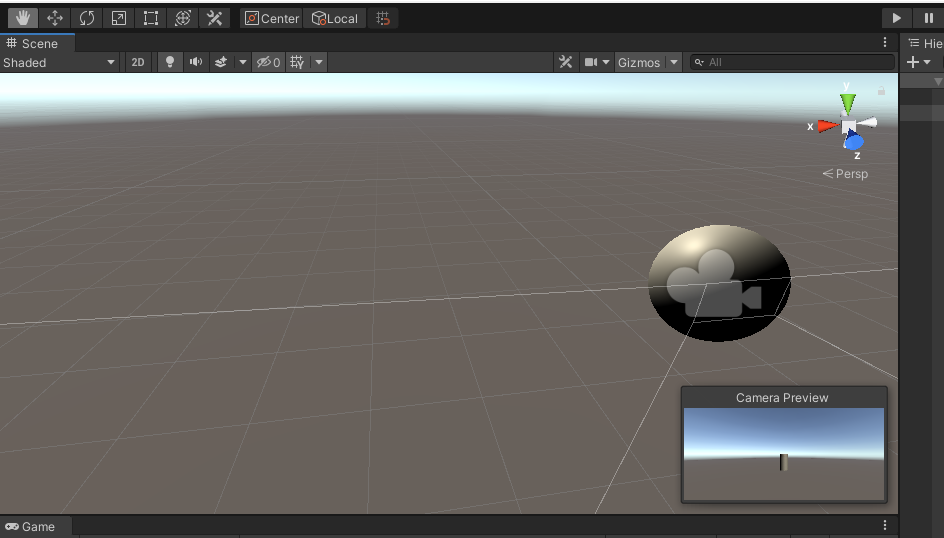Toggle pivot mode Center button
944x538 pixels.
[272, 19]
